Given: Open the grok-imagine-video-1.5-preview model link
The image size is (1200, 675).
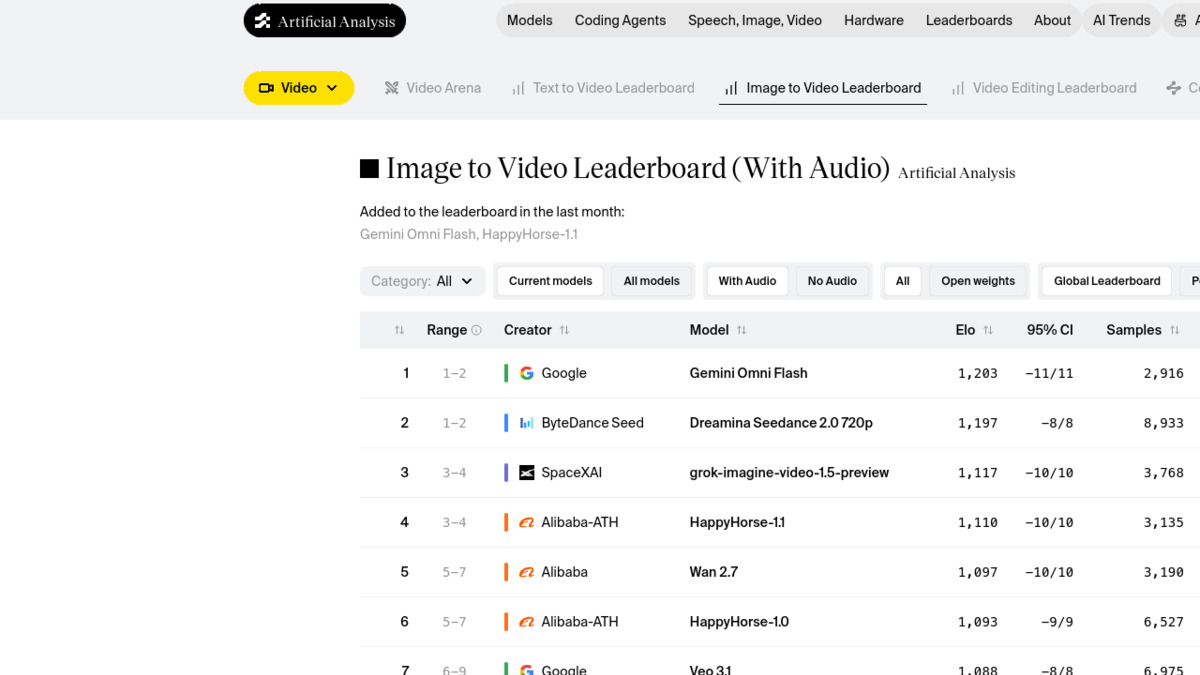Looking at the screenshot, I should tap(789, 473).
